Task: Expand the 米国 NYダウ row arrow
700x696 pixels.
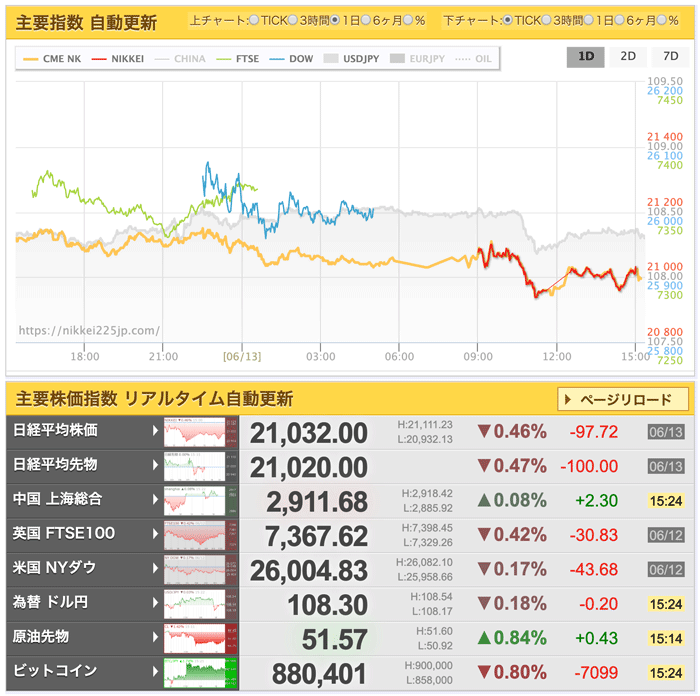Action: click(156, 568)
